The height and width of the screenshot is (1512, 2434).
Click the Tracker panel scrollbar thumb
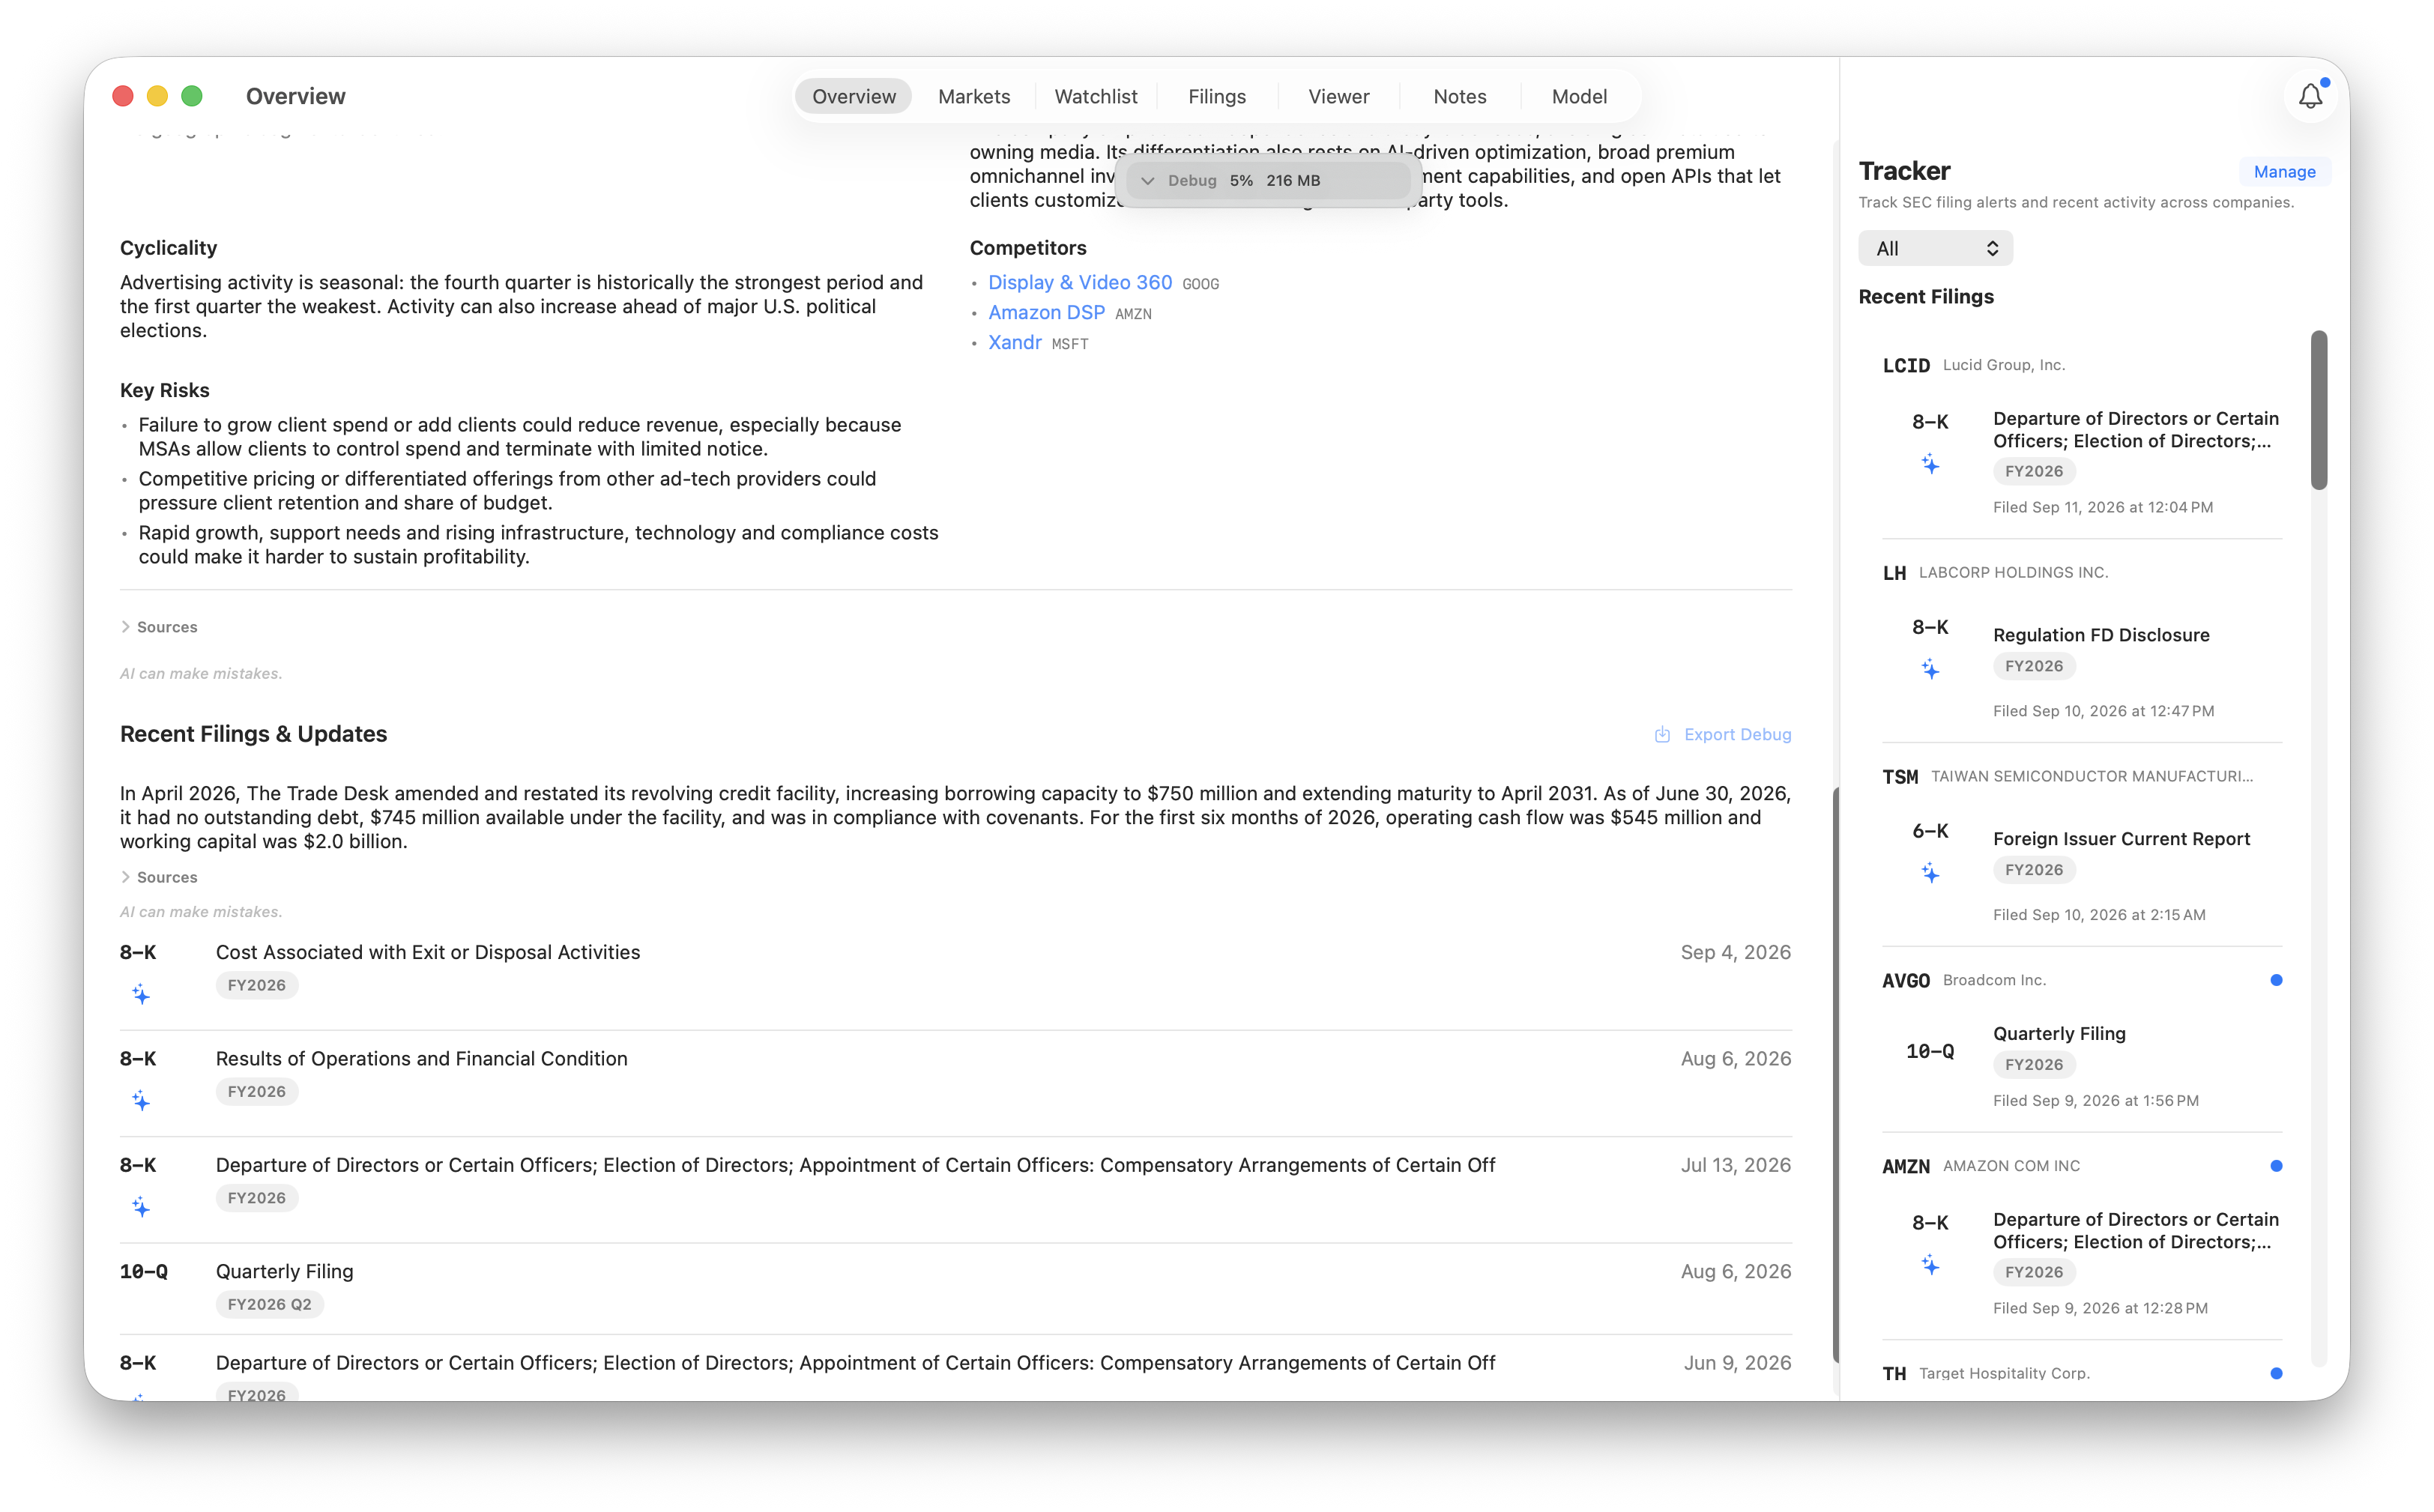click(x=2318, y=410)
